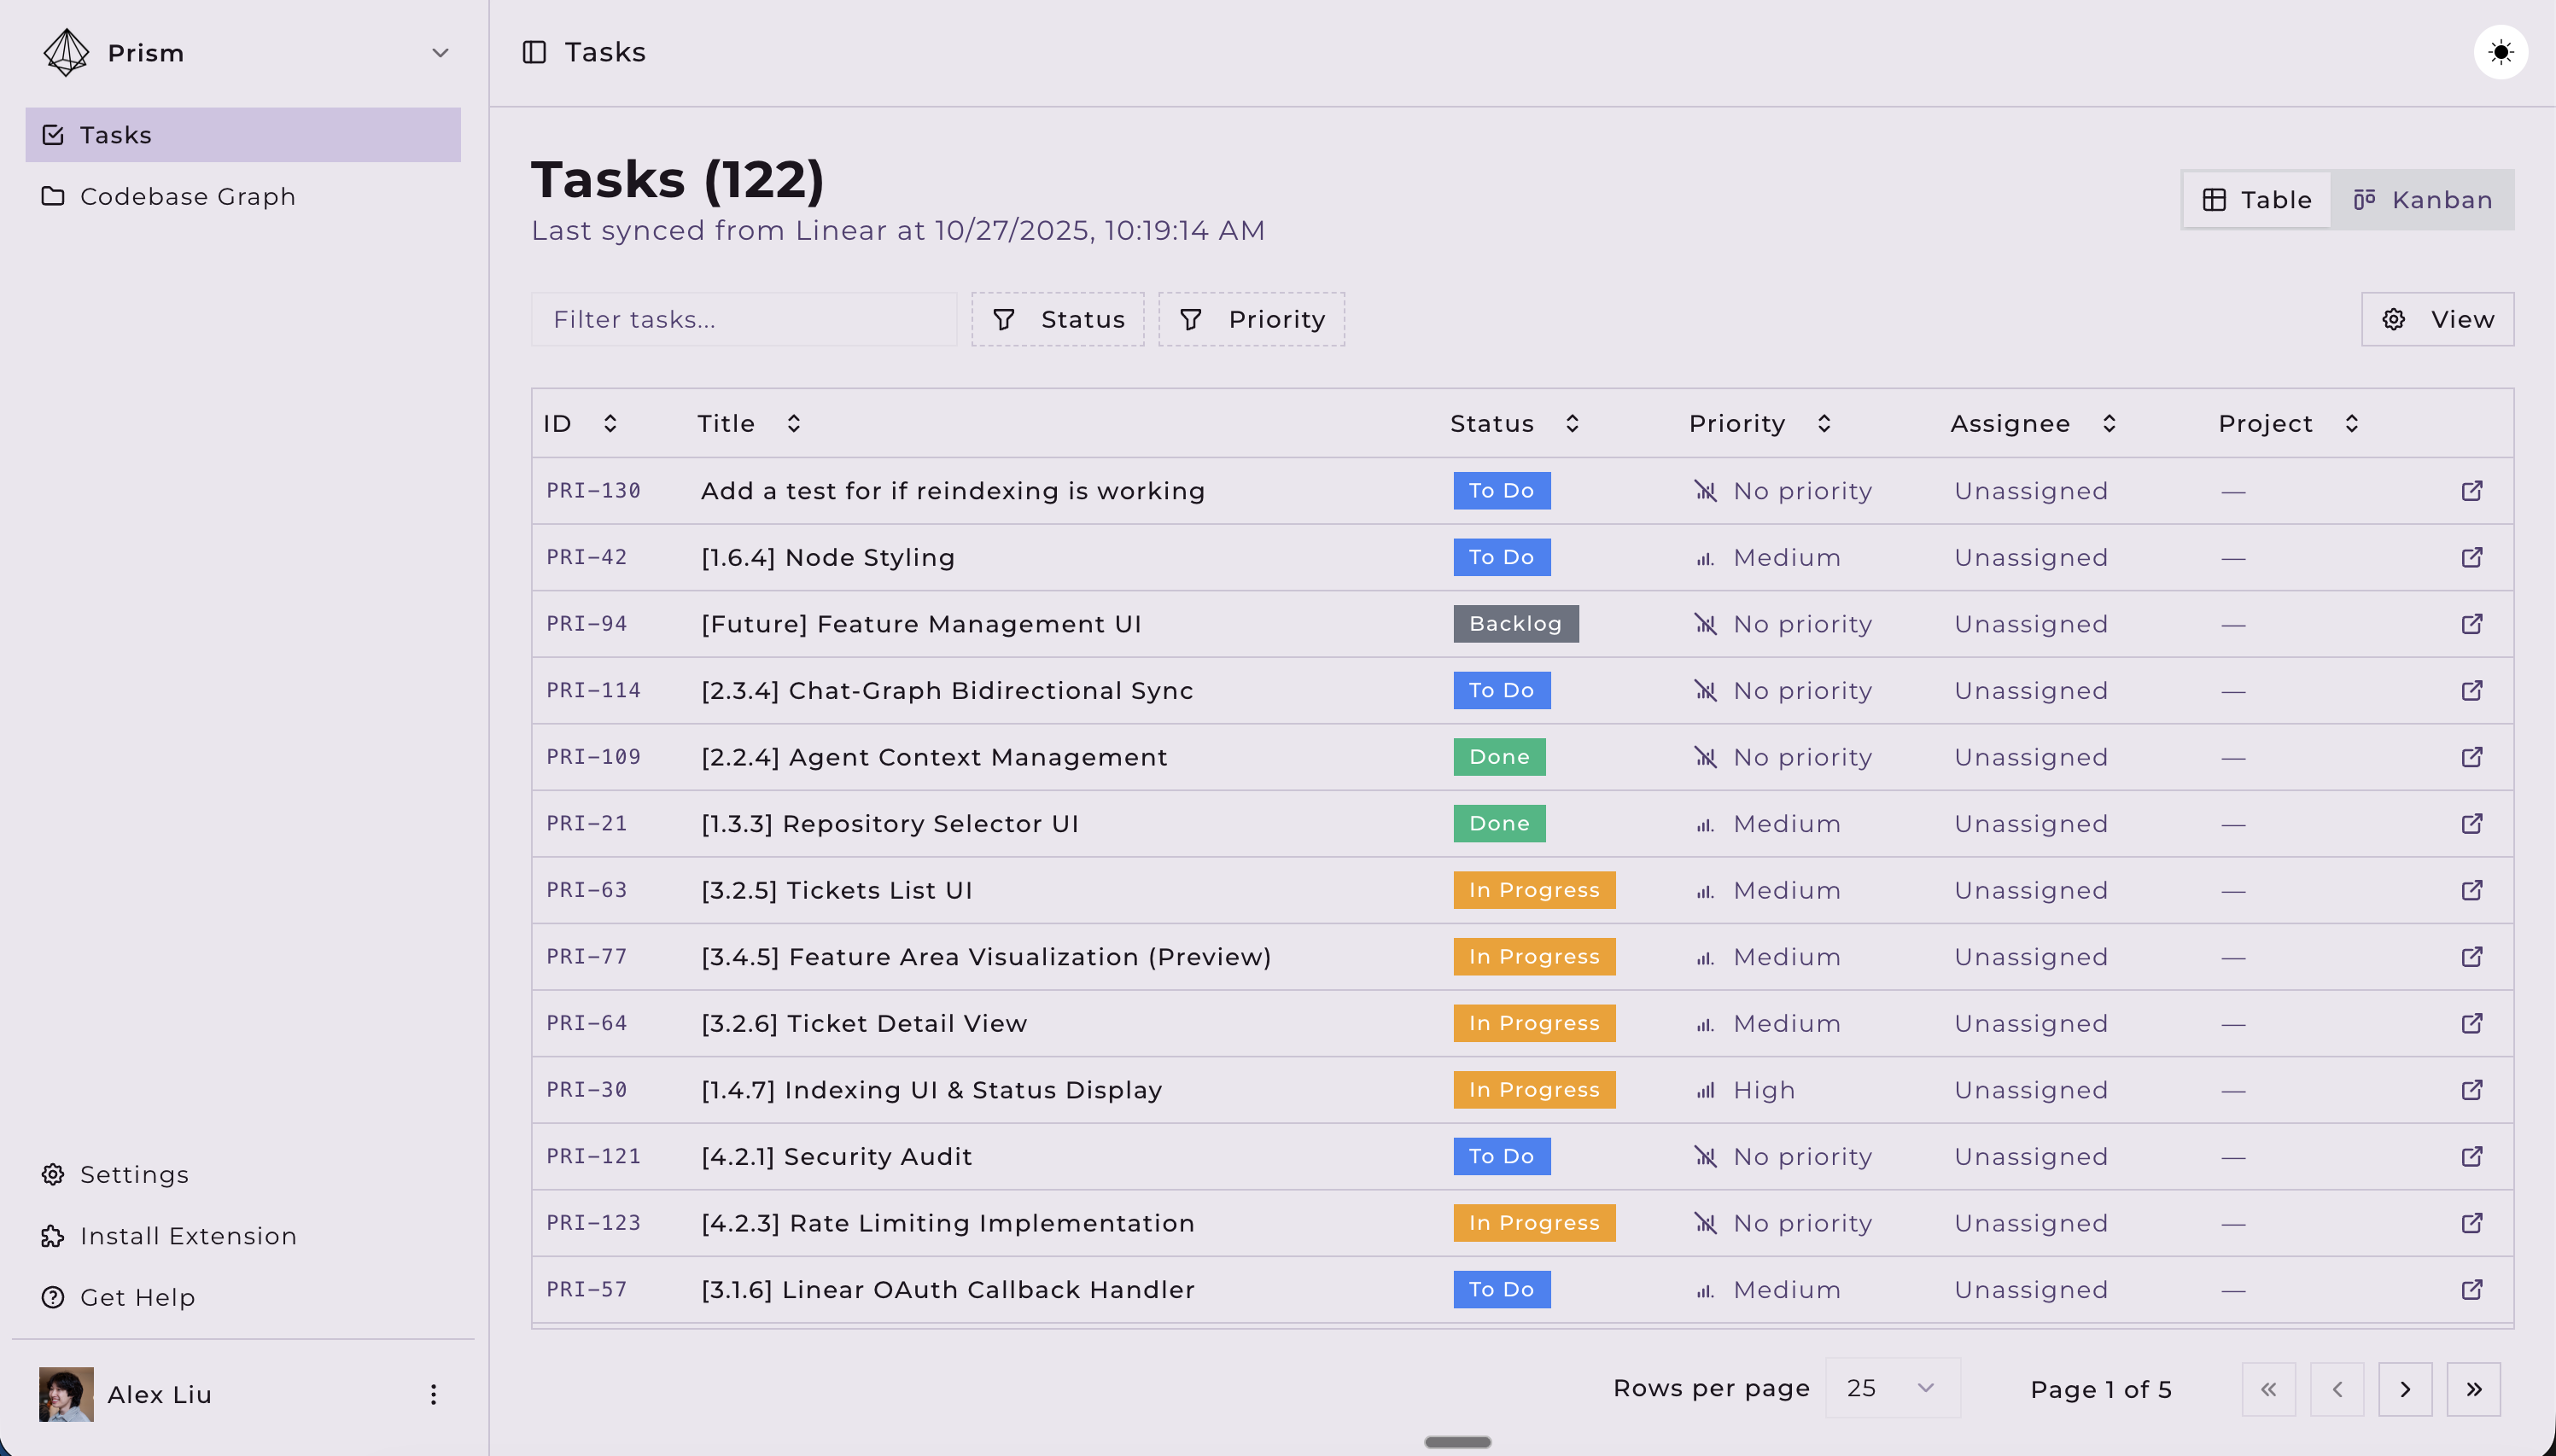
Task: Expand the Prism workspace dropdown chevron
Action: 440,53
